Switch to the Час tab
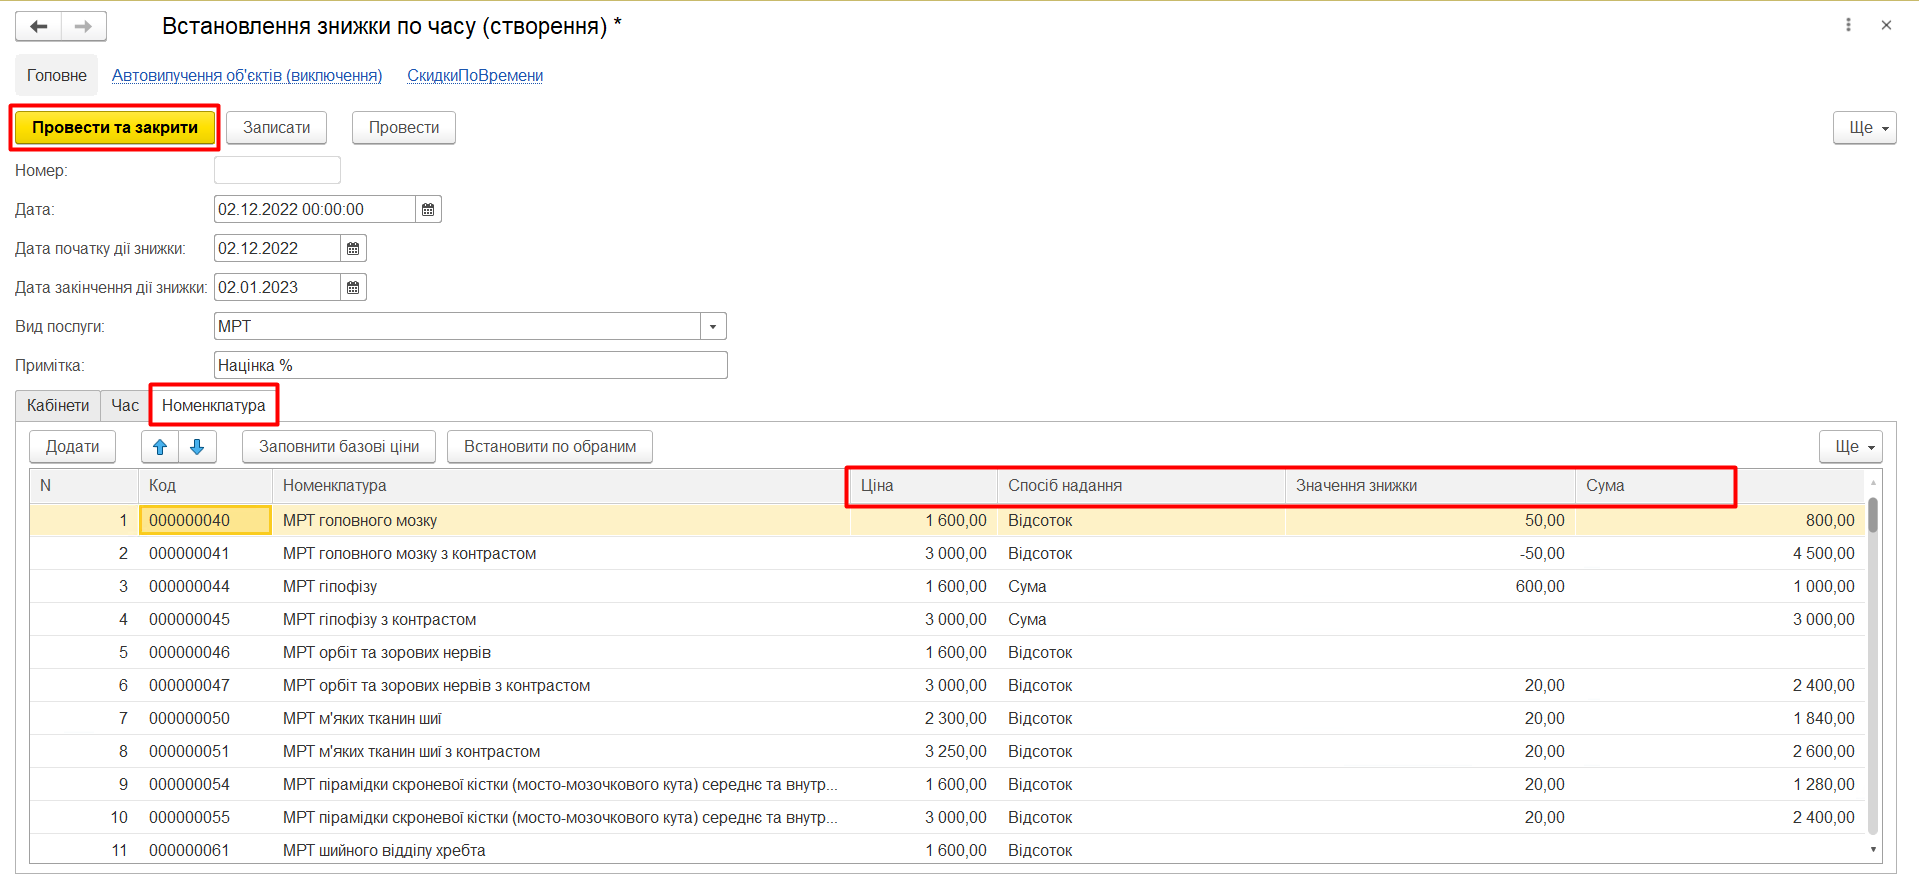The height and width of the screenshot is (882, 1919). pyautogui.click(x=125, y=405)
